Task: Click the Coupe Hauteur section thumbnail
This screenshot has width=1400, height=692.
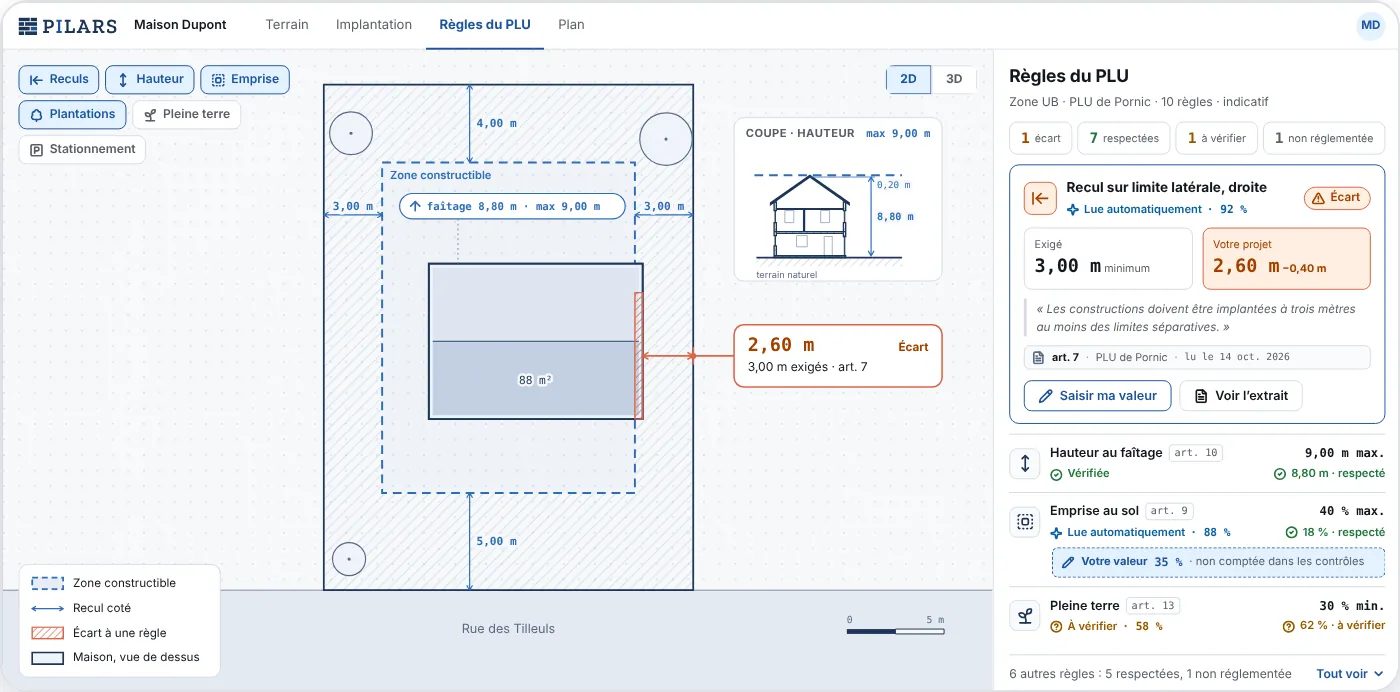Action: [x=838, y=199]
